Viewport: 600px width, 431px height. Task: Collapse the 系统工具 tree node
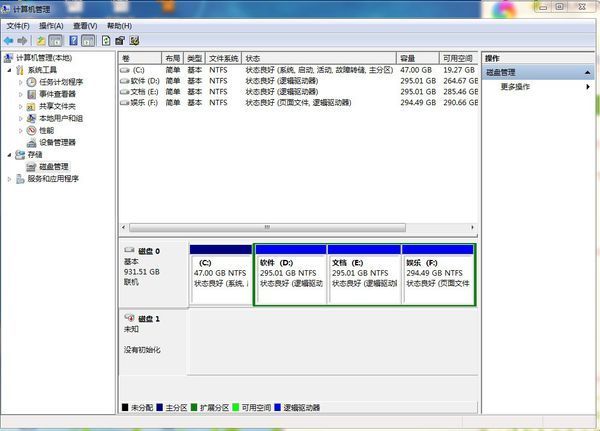[x=10, y=70]
